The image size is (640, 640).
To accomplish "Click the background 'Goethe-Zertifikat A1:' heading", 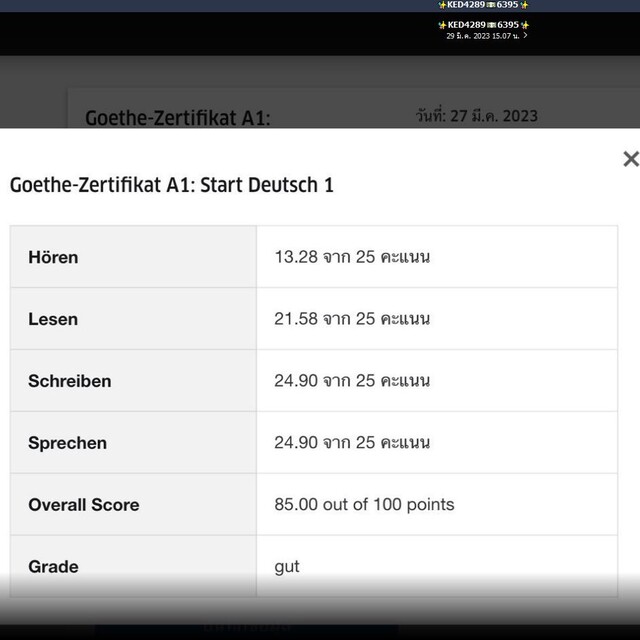I will pyautogui.click(x=178, y=118).
